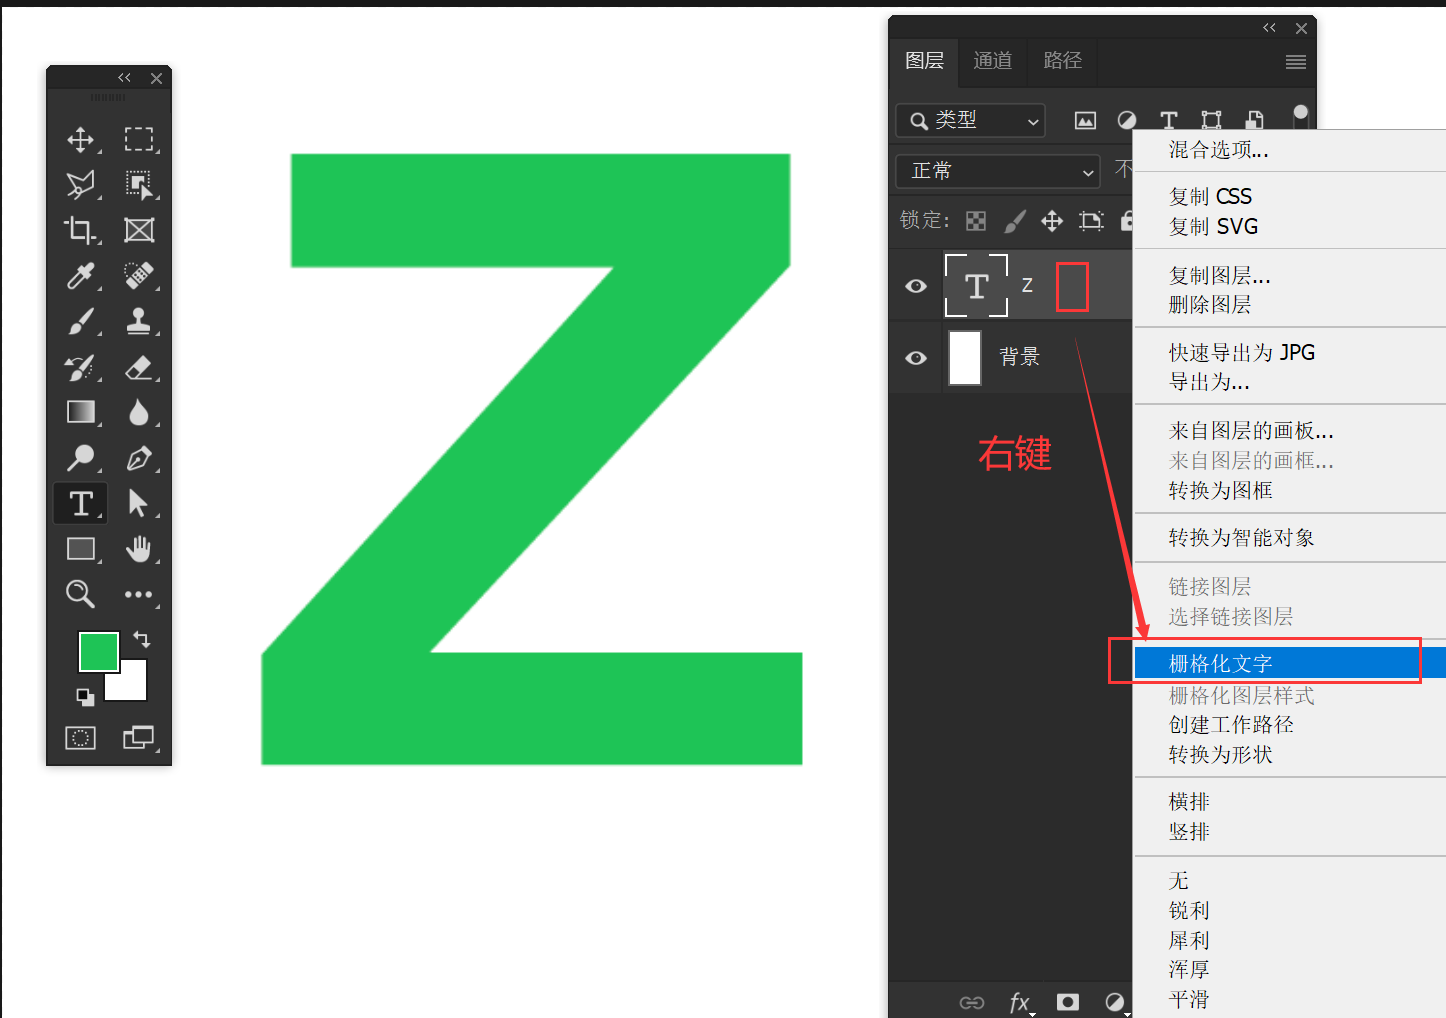Viewport: 1446px width, 1018px height.
Task: Hide the 背景 layer
Action: click(x=916, y=358)
